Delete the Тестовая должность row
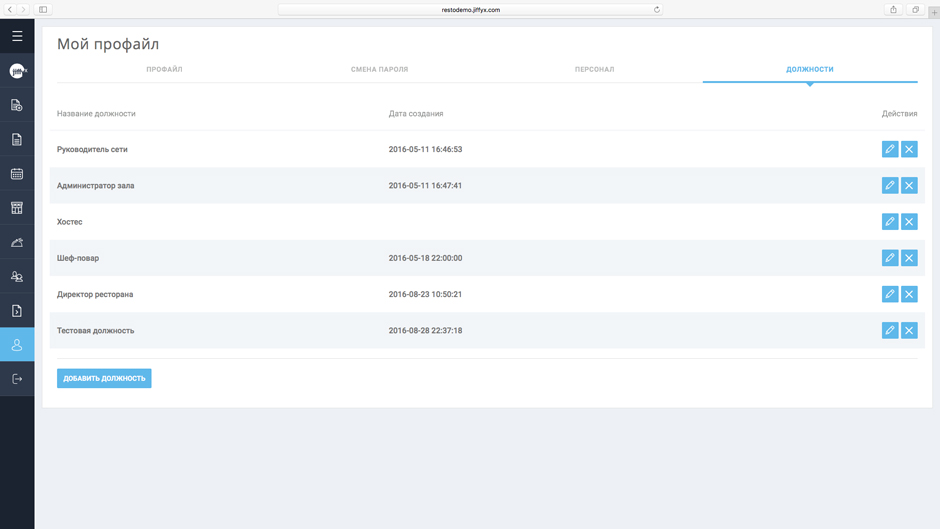The width and height of the screenshot is (940, 529). click(x=909, y=330)
